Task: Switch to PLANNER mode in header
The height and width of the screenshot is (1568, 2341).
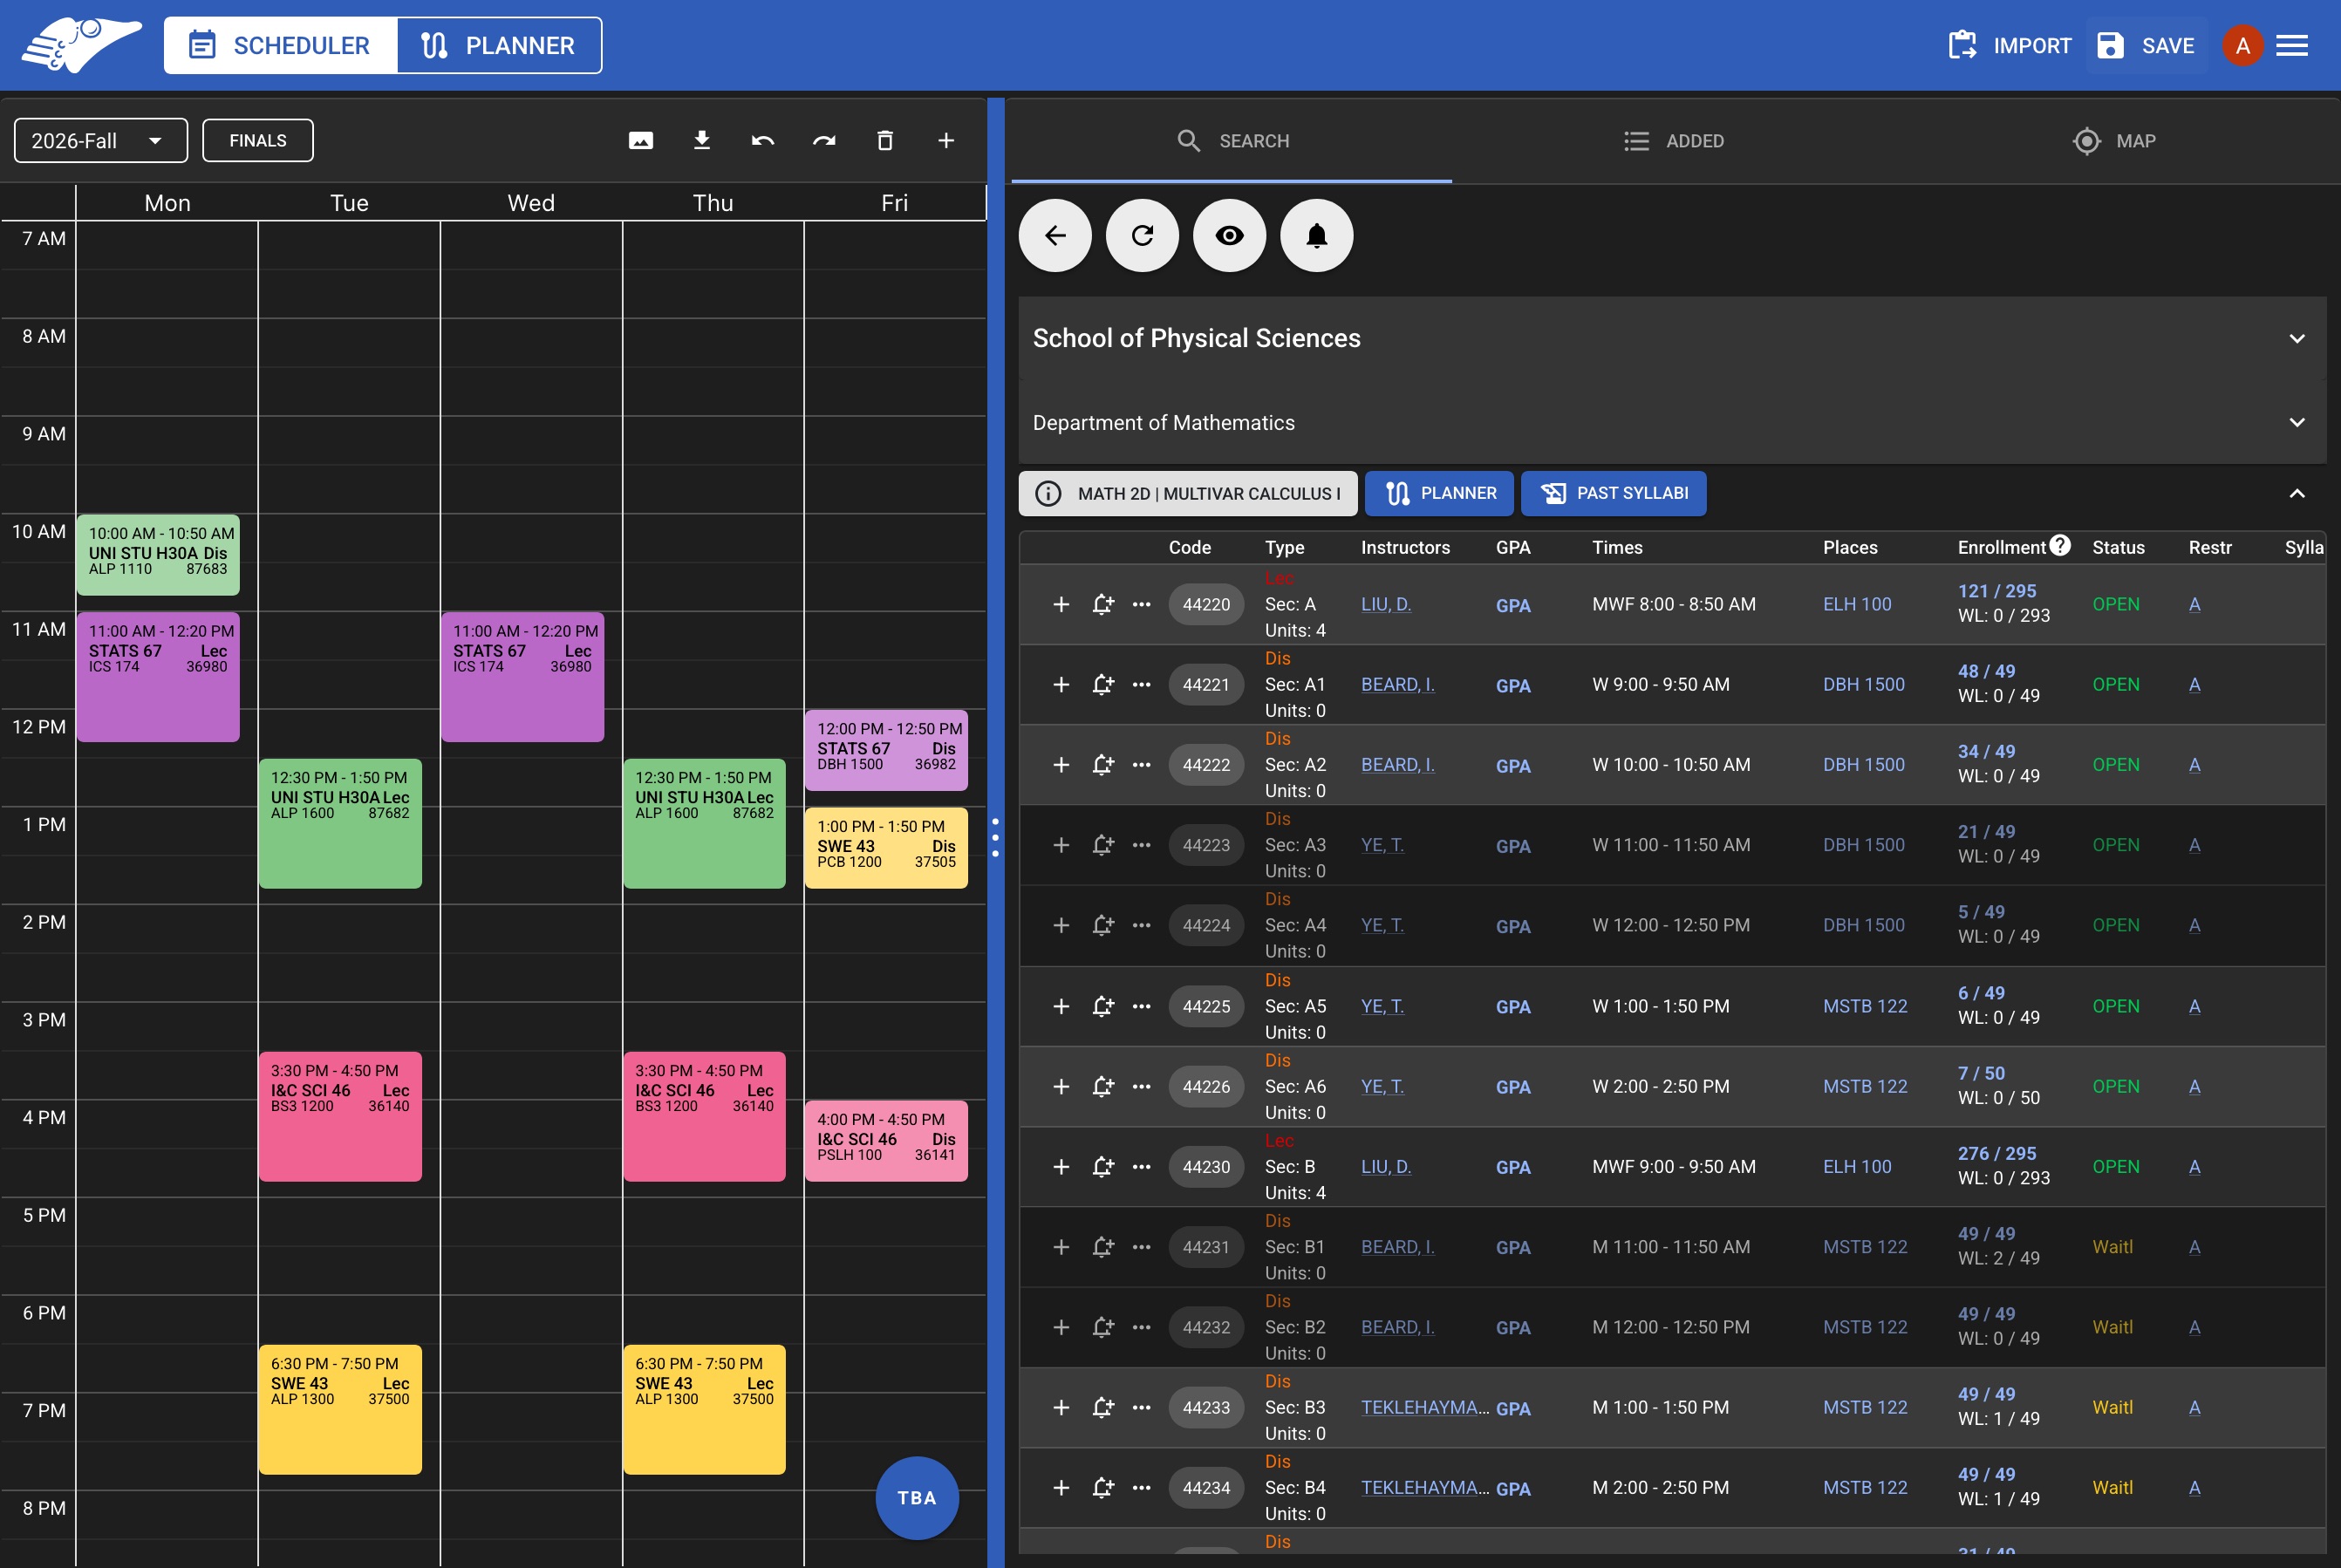Action: pos(499,45)
